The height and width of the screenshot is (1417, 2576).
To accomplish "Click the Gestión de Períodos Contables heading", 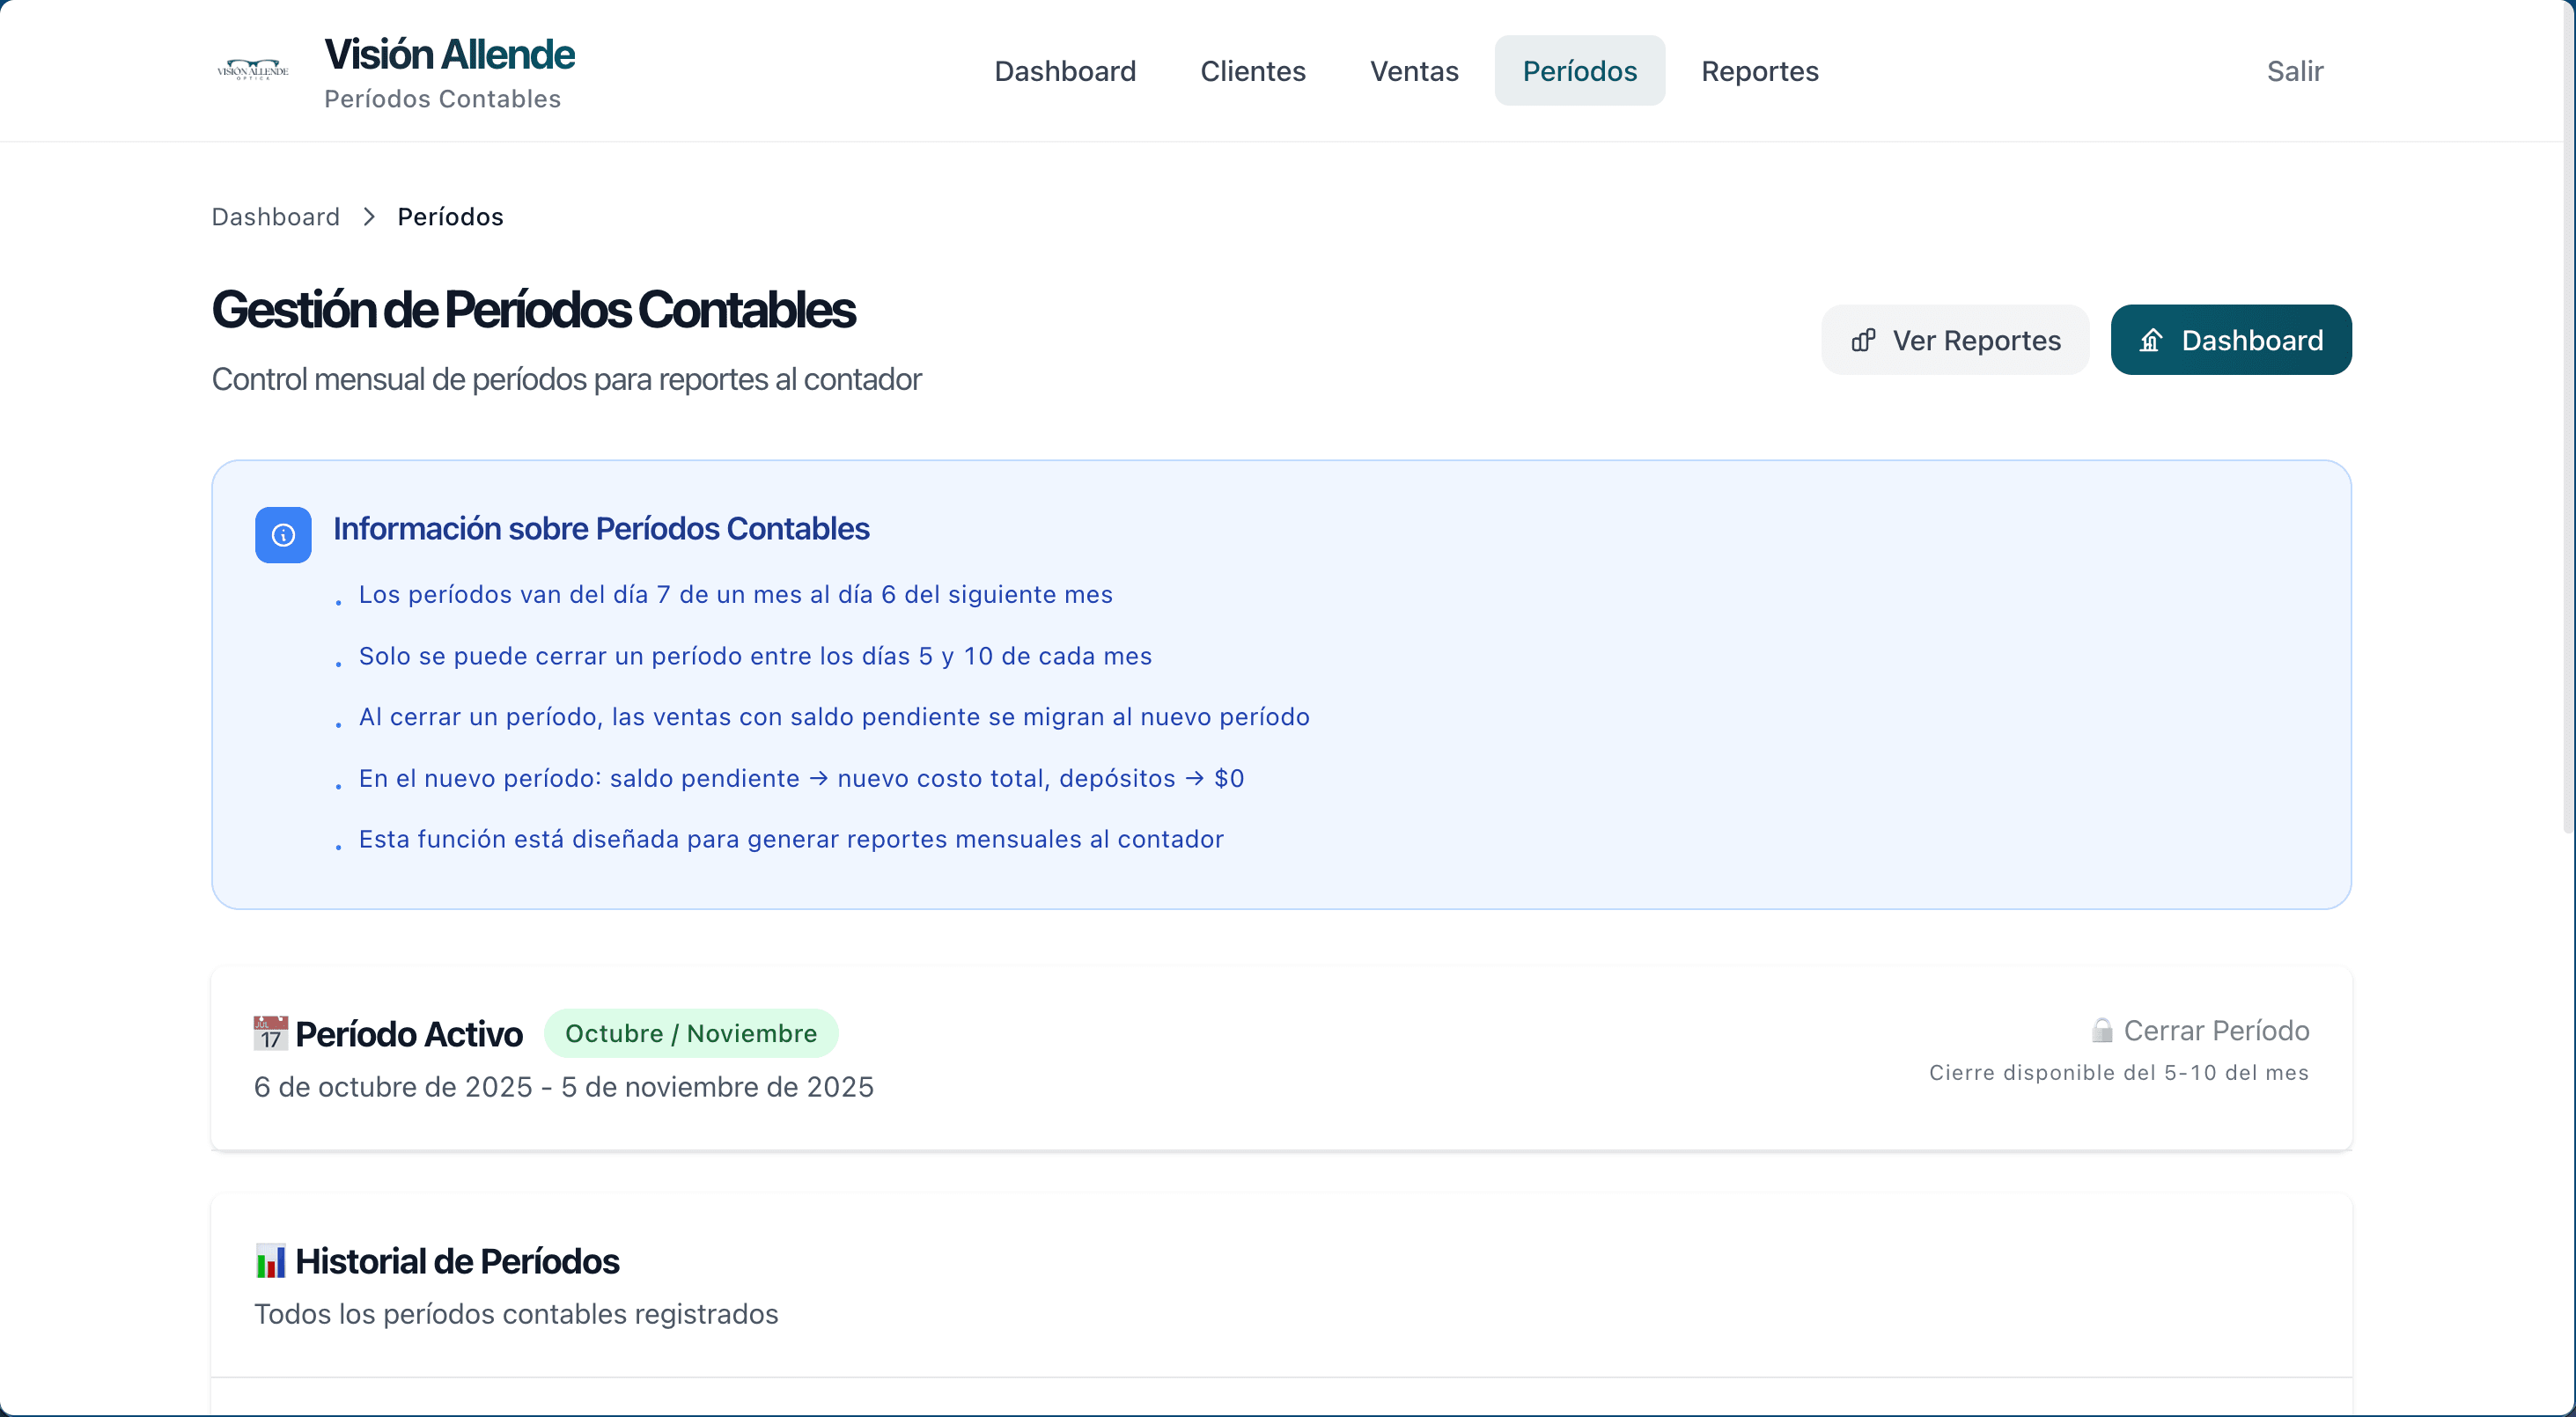I will pos(534,309).
